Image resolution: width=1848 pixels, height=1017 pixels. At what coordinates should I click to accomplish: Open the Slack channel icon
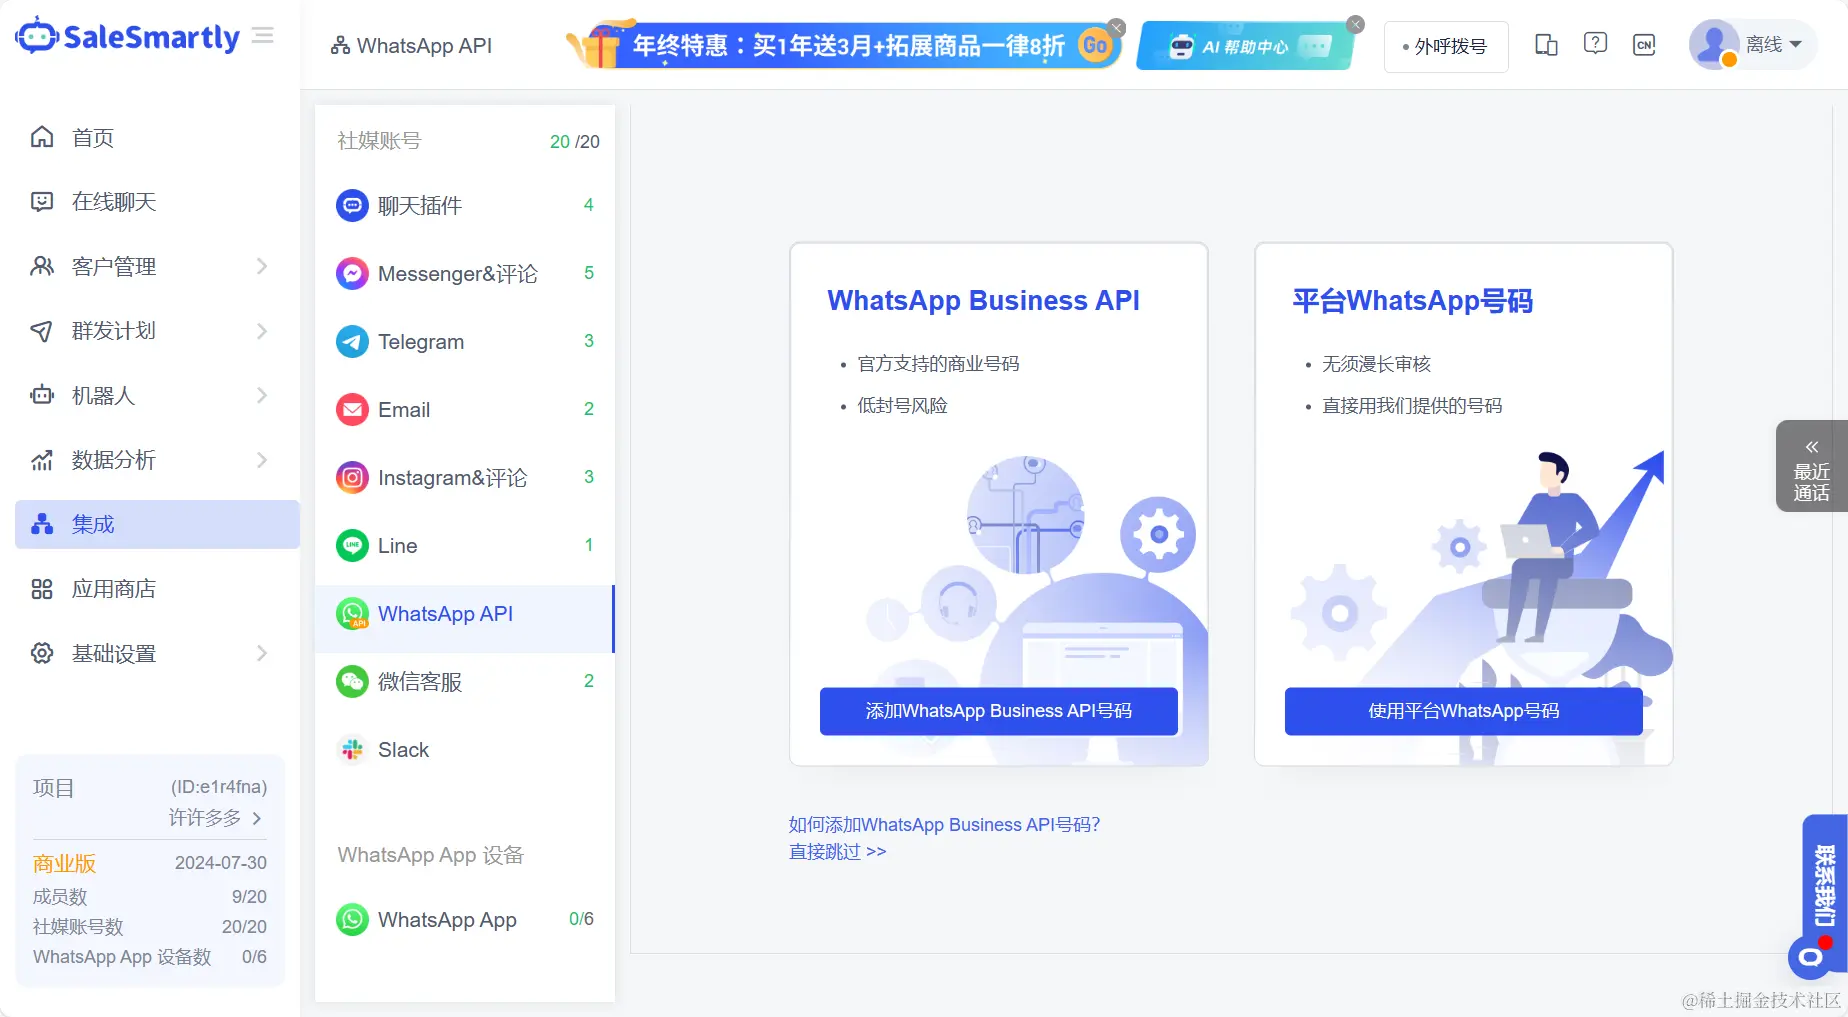pos(352,750)
